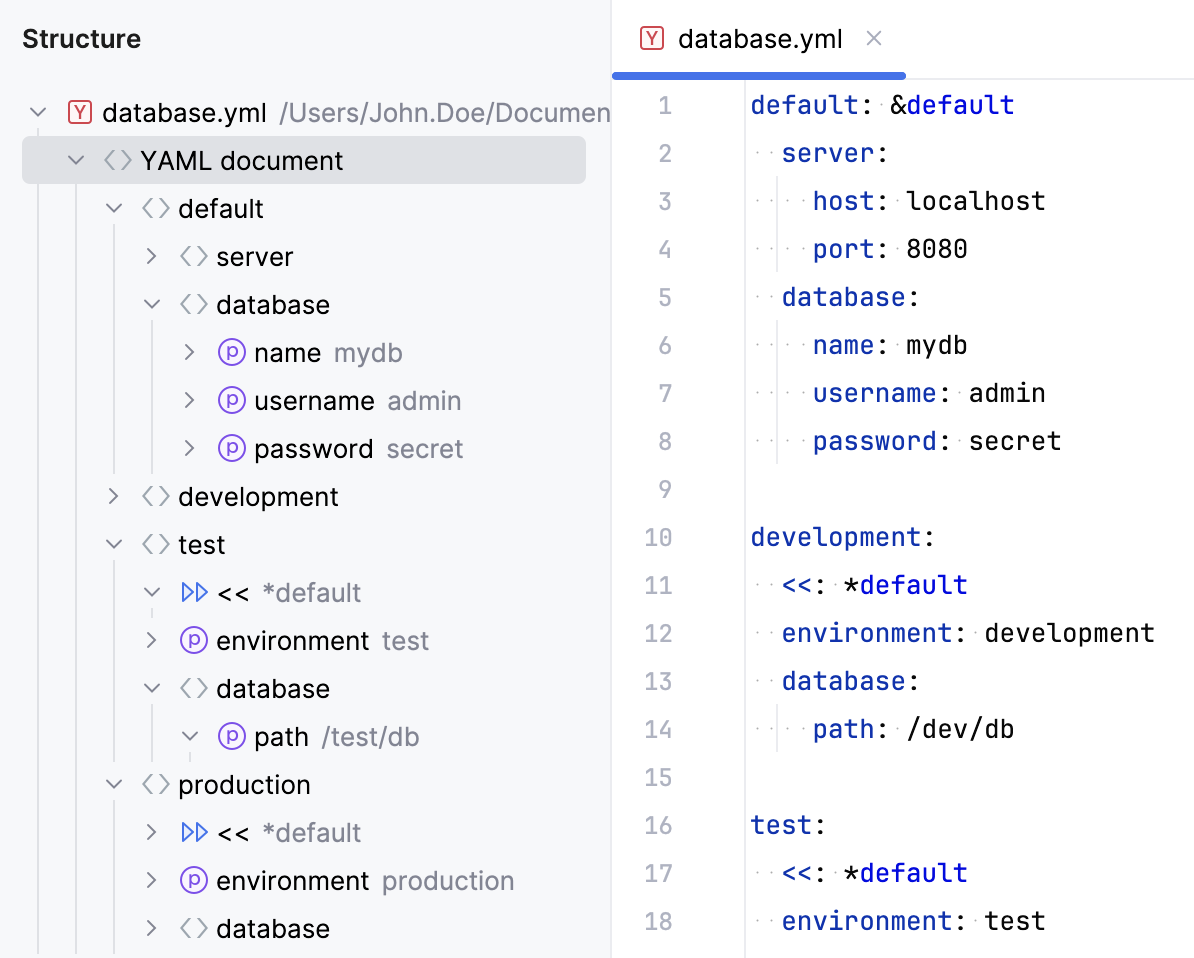This screenshot has height=958, width=1194.
Task: Click the YAML file icon on the database.yml tab
Action: 651,38
